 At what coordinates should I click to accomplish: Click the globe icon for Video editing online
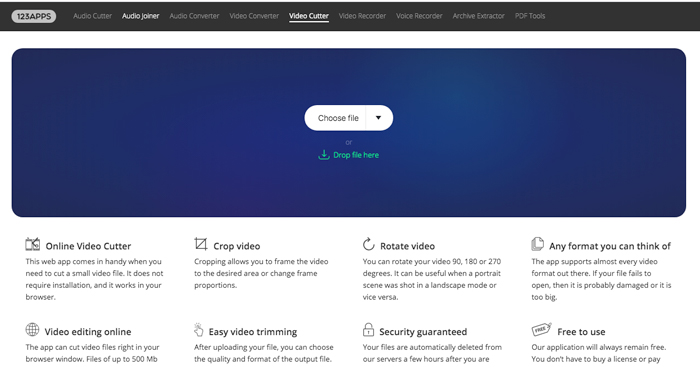[32, 330]
